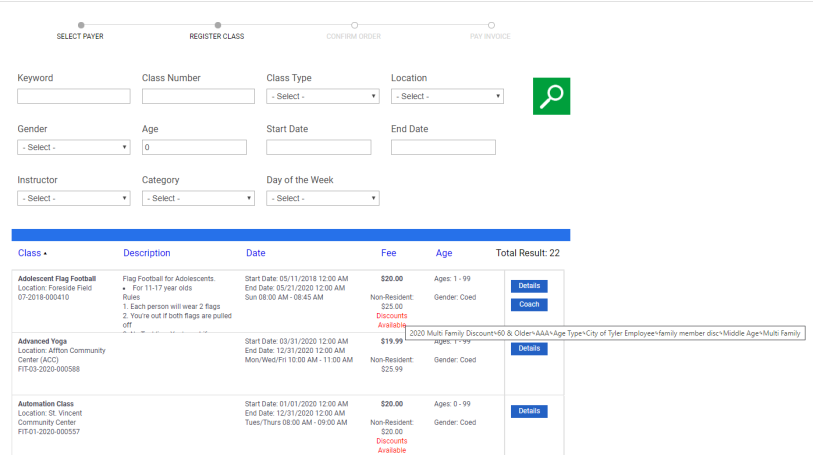Sort results by Class column header
Image resolution: width=813 pixels, height=455 pixels.
click(x=30, y=253)
